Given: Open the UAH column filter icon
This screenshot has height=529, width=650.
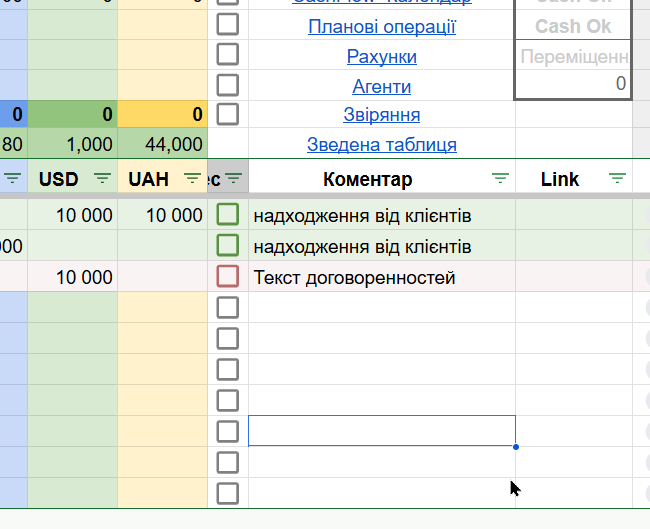Looking at the screenshot, I should (192, 179).
